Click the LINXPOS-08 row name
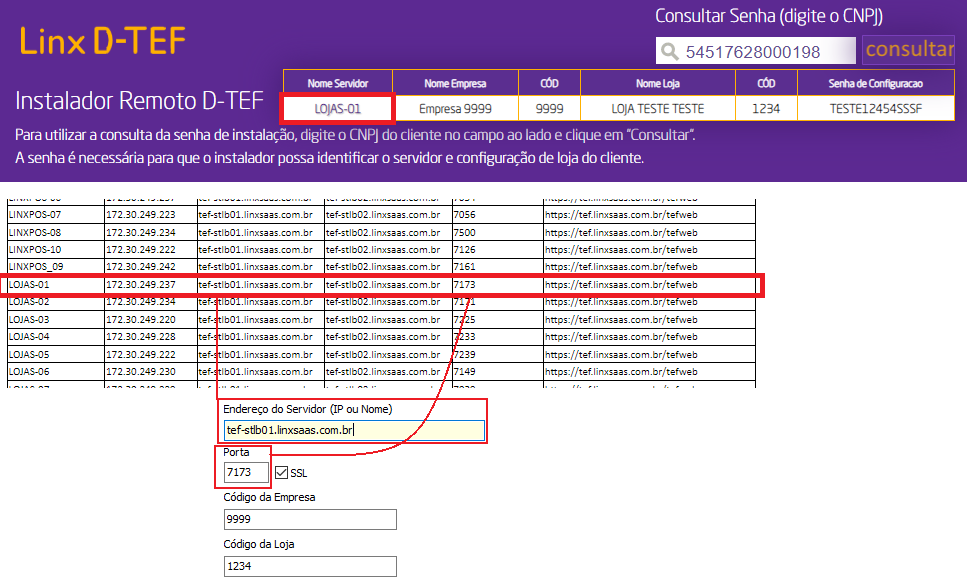The image size is (967, 584). tap(35, 232)
